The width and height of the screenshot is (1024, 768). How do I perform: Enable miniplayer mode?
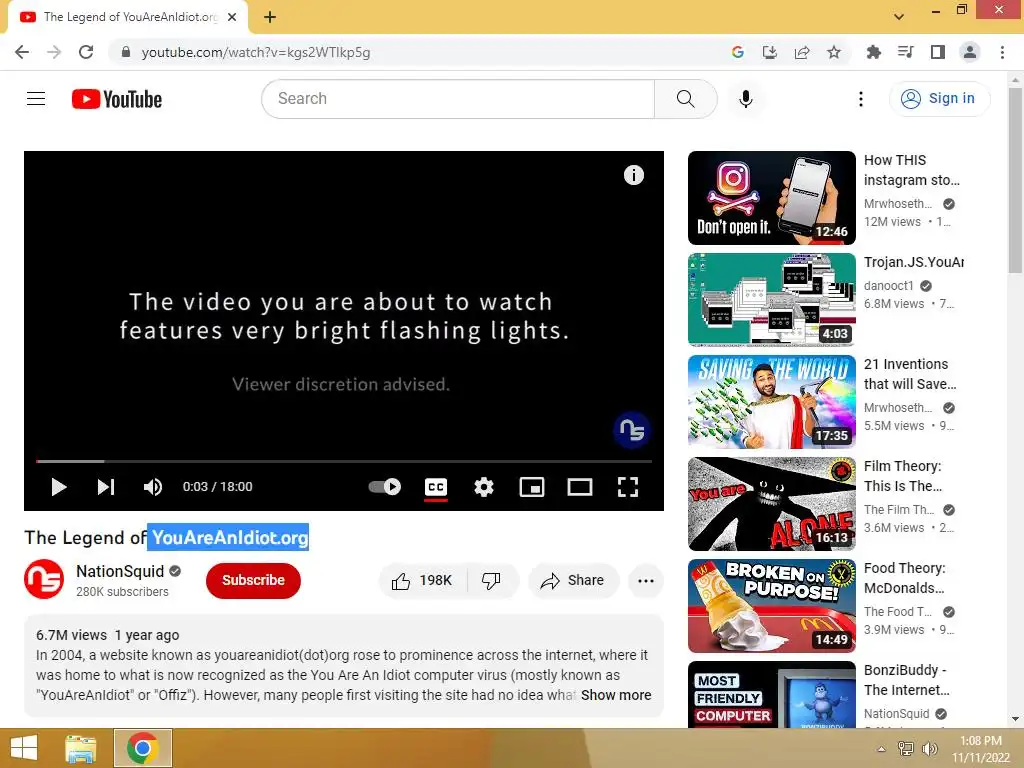click(532, 487)
